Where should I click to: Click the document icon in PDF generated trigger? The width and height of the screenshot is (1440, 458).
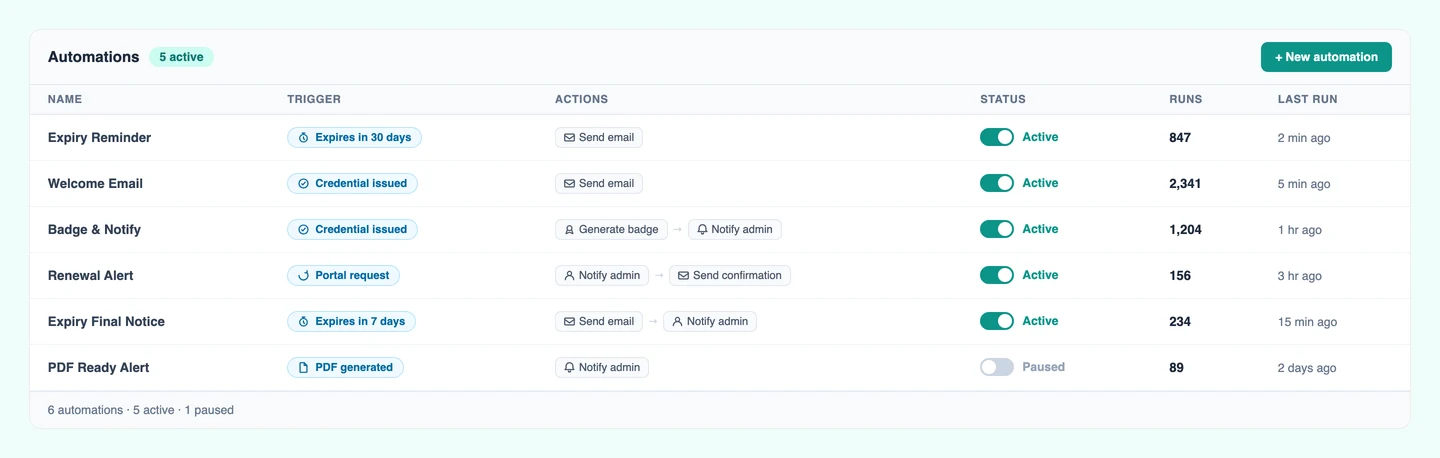pos(303,368)
